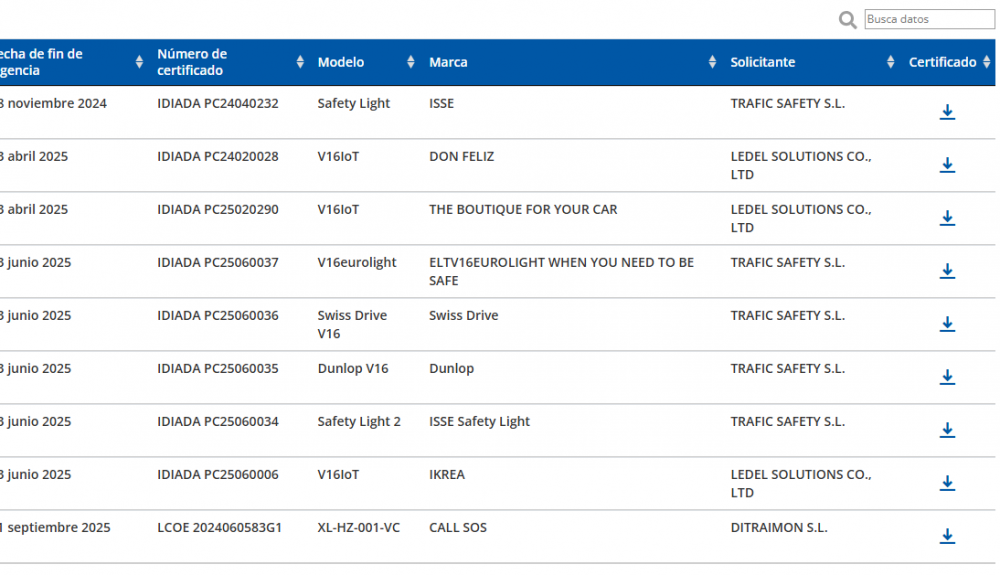Download Swiss Drive V16 certificate
This screenshot has height=575, width=1000.
coord(947,324)
